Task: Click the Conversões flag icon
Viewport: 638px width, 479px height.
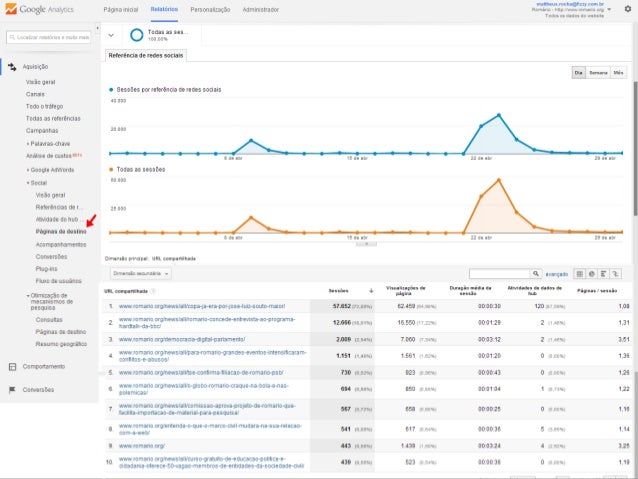Action: click(x=12, y=390)
